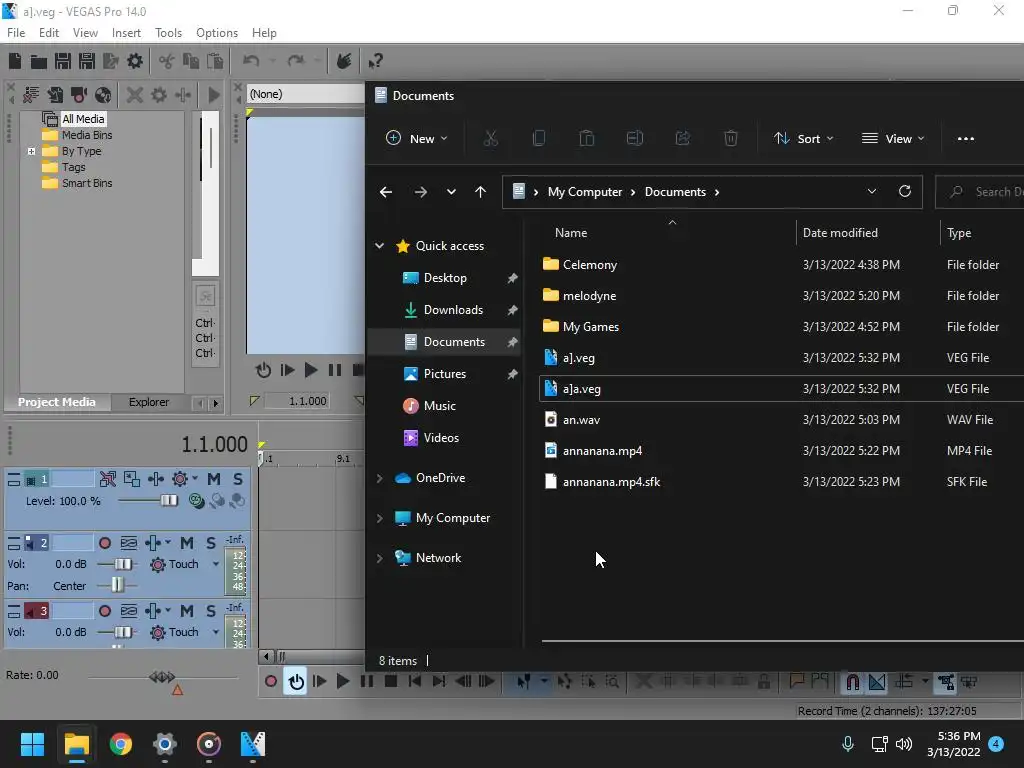The image size is (1024, 768).
Task: Expand OneDrive in navigation pane
Action: click(x=379, y=478)
